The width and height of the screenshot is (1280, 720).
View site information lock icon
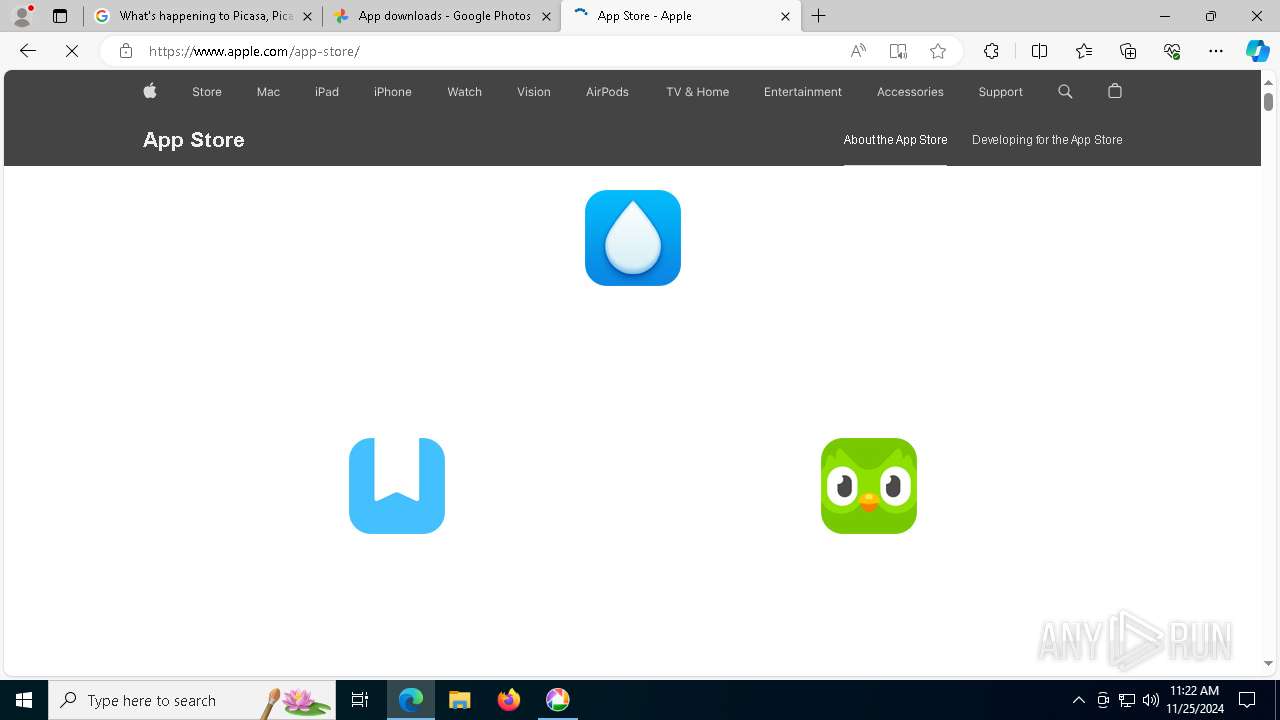point(126,51)
